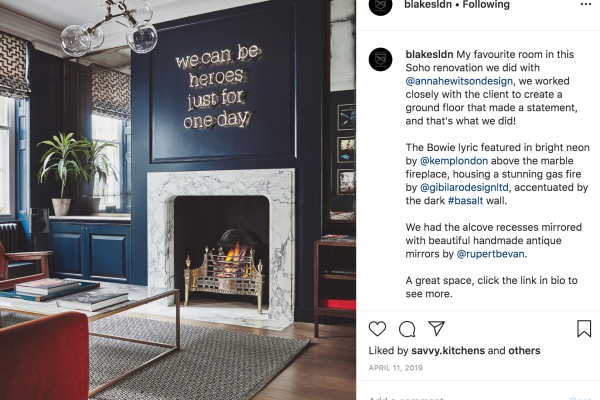Open the April 11, 2019 timestamp
Viewport: 600px width, 400px height.
pos(395,368)
